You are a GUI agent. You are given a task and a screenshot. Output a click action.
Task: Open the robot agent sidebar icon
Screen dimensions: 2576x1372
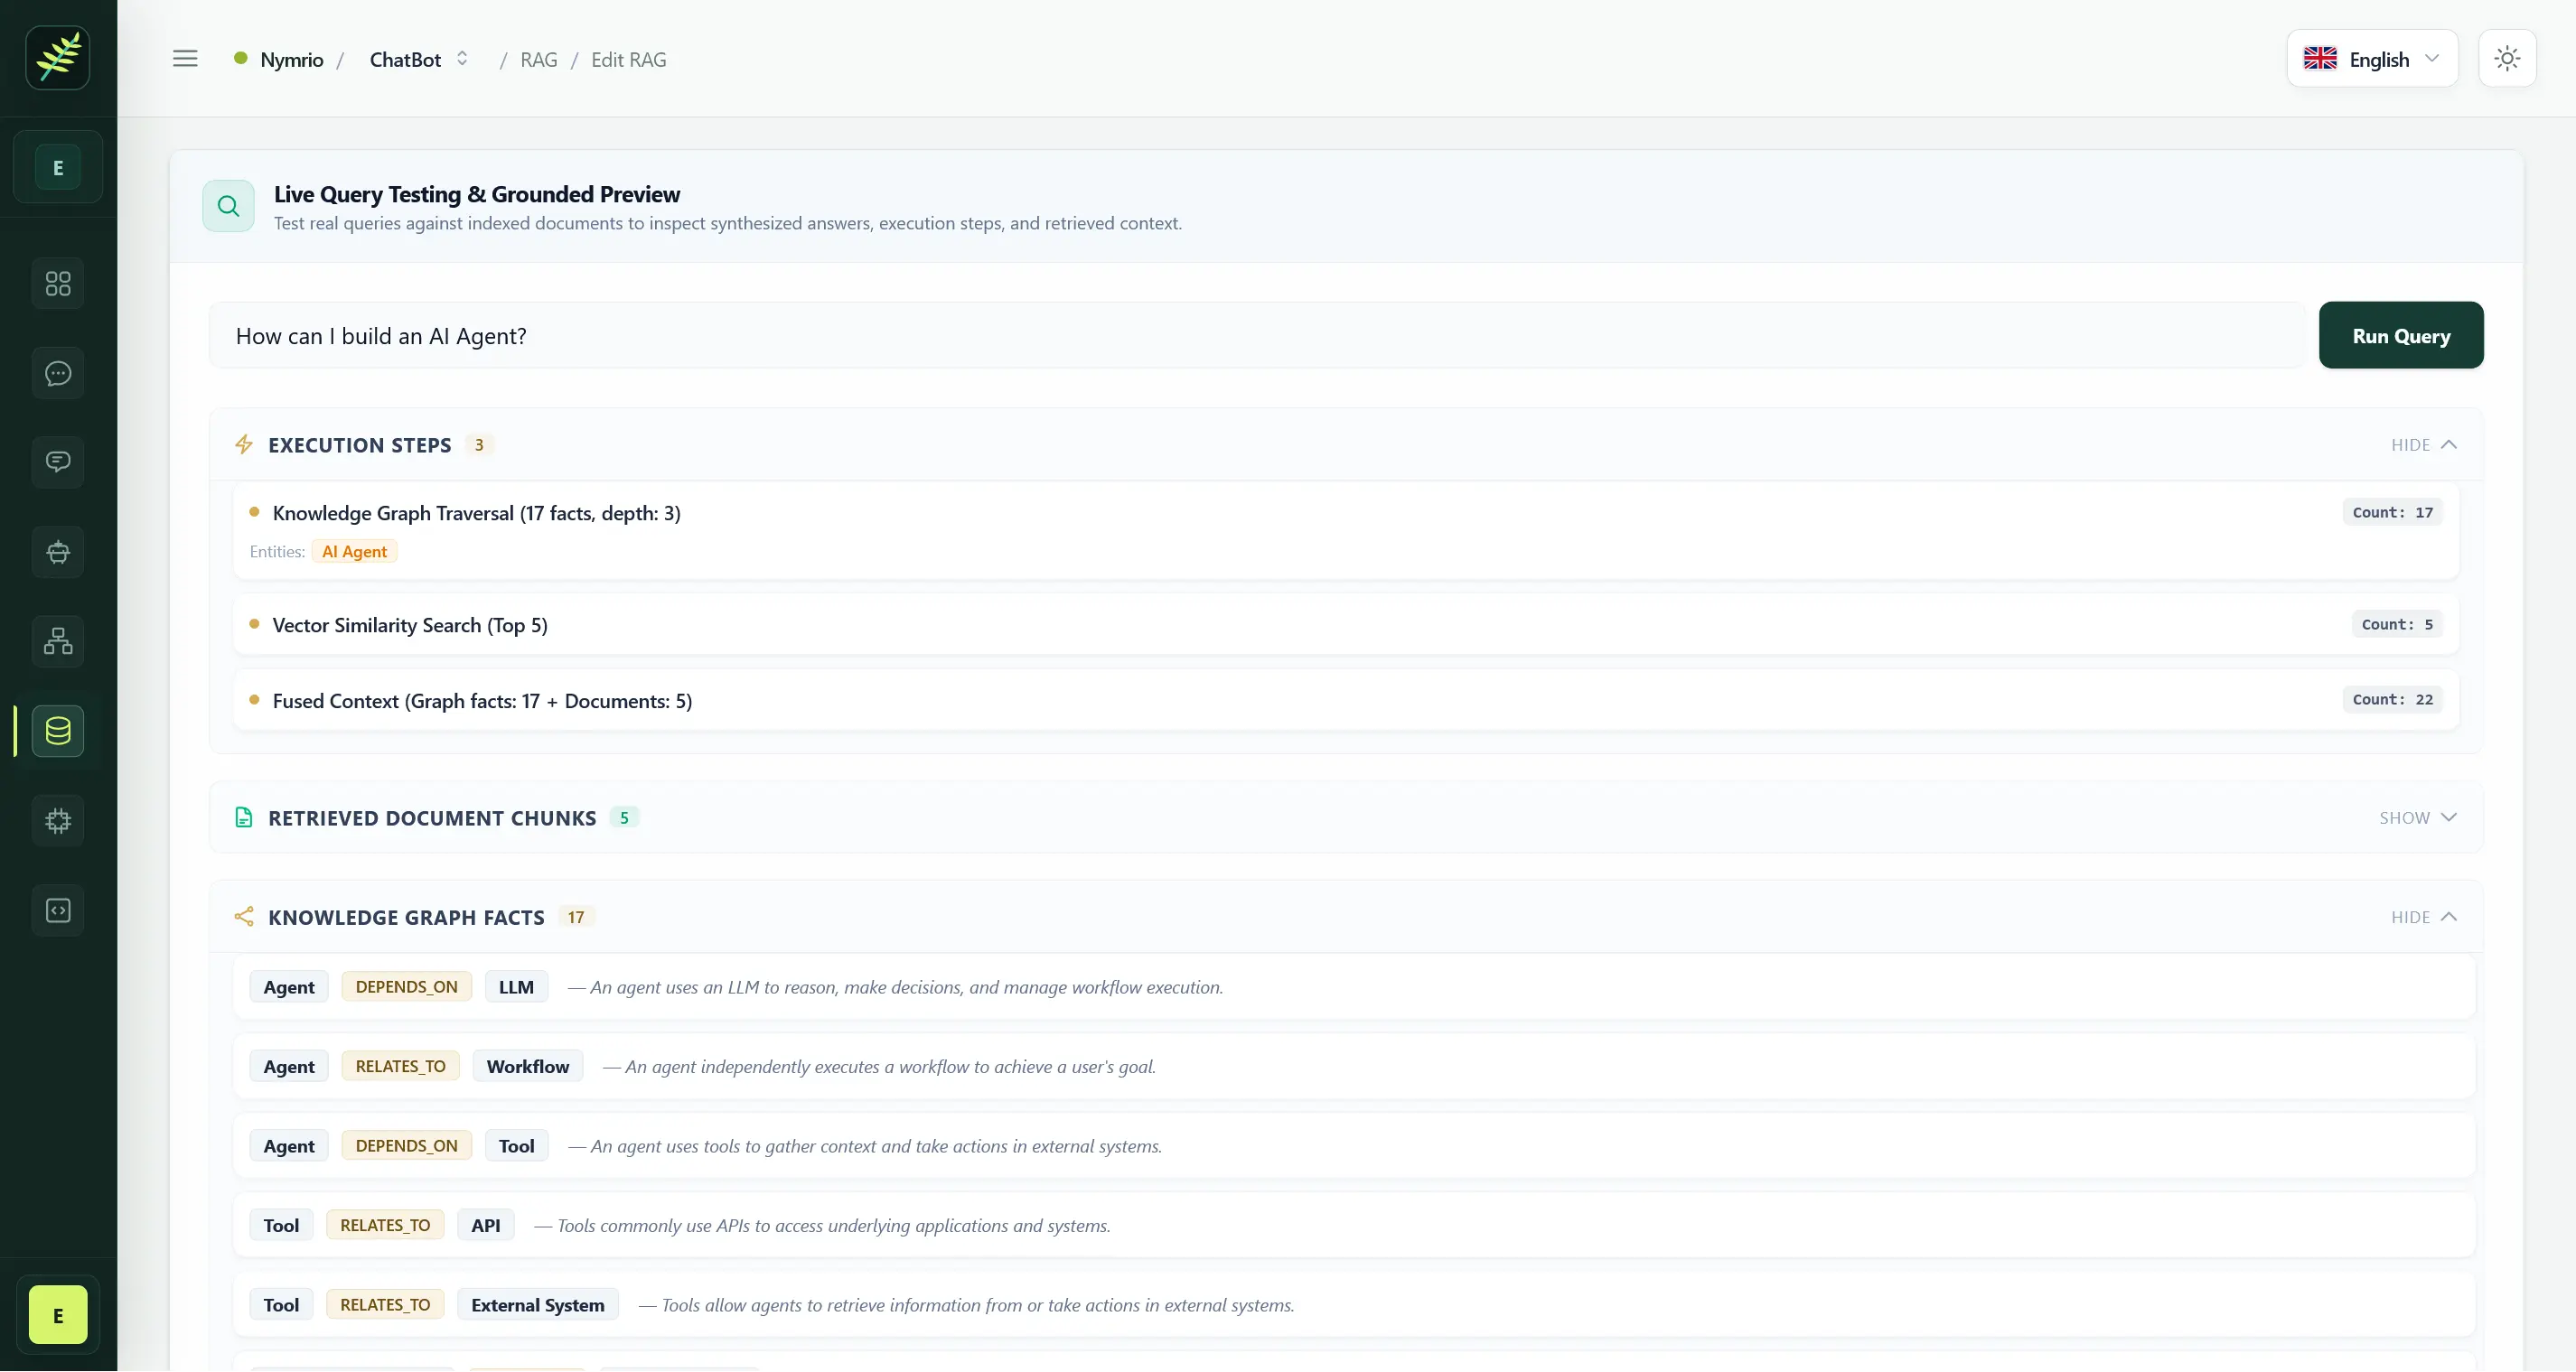pyautogui.click(x=58, y=553)
